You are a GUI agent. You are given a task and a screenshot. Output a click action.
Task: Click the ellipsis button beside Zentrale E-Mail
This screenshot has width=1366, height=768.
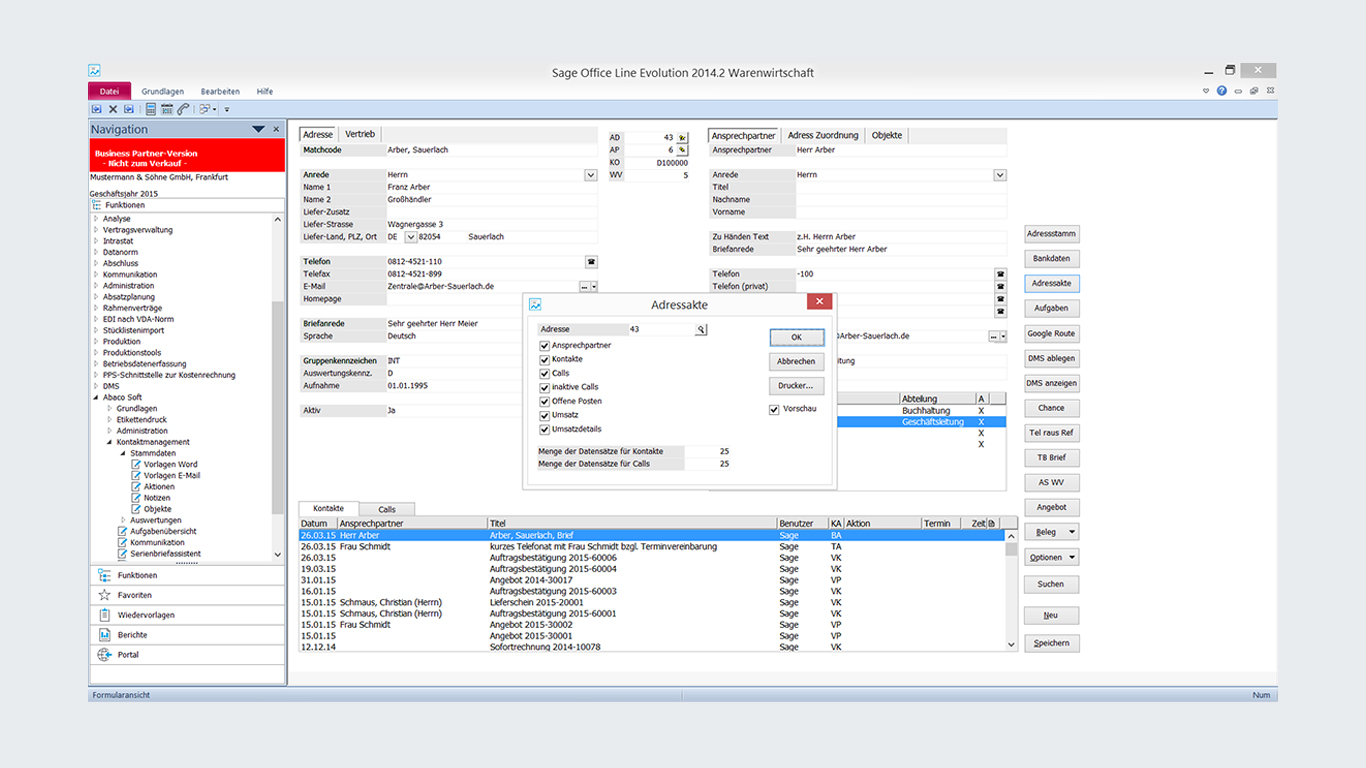[x=584, y=287]
